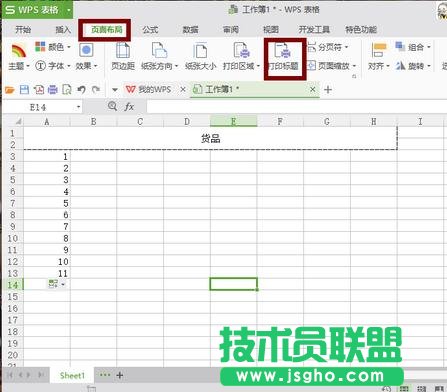This screenshot has height=392, width=447.
Task: Open the sheet list ellipsis button
Action: tap(105, 375)
